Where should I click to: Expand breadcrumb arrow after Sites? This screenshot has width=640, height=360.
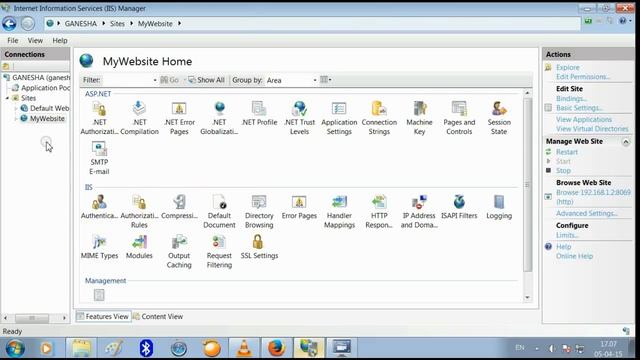pos(131,24)
